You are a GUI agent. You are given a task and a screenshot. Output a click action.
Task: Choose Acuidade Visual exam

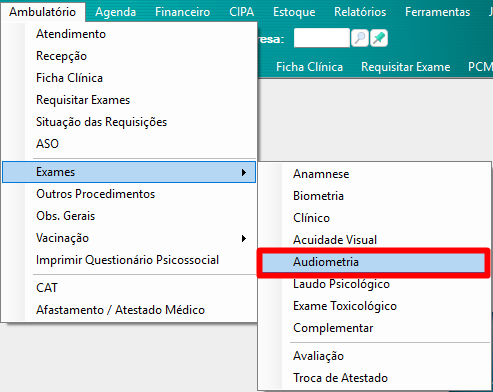tap(335, 240)
